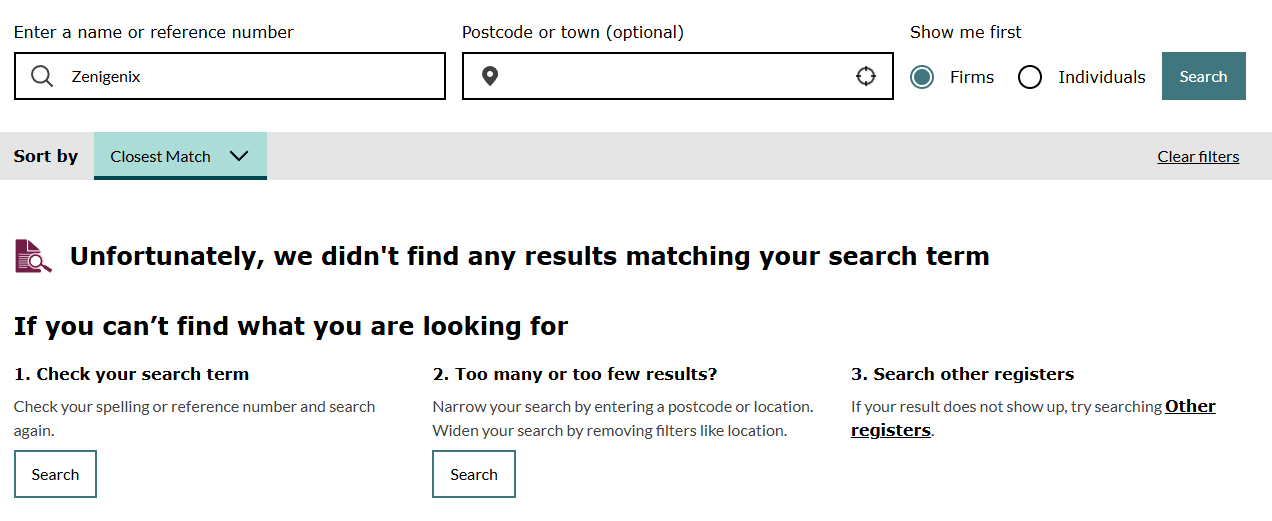Select the Firms radio button

tap(922, 77)
